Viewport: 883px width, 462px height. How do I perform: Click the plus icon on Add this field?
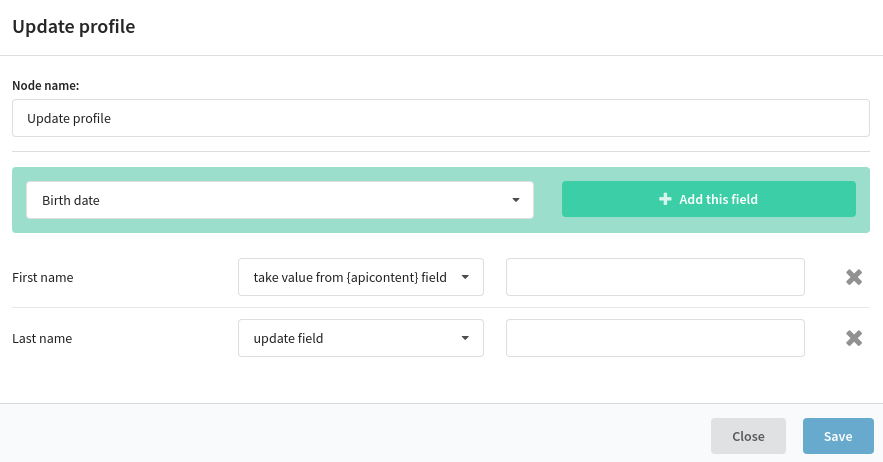tap(665, 199)
